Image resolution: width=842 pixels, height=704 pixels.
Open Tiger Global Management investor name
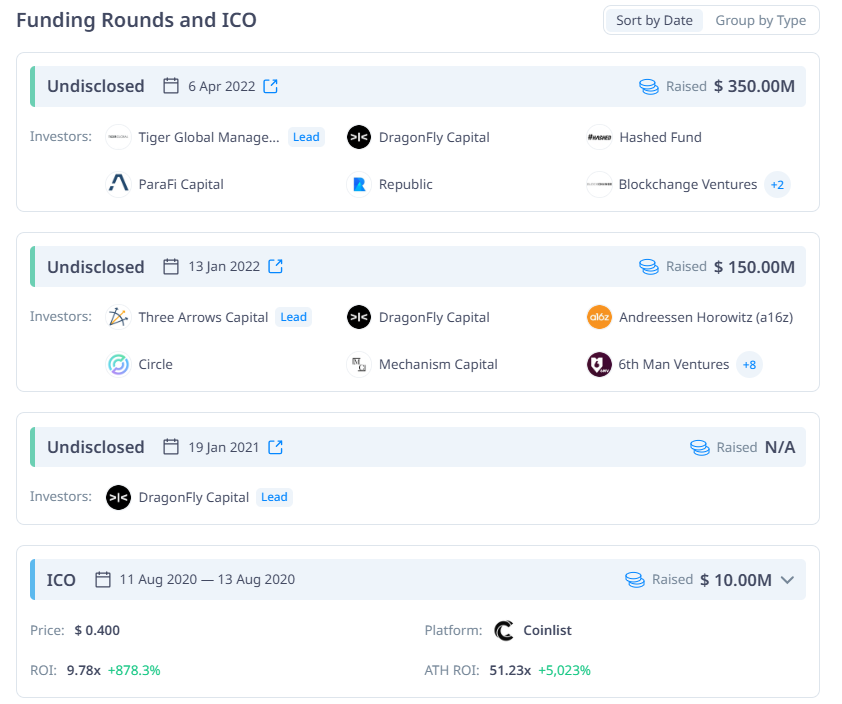(209, 137)
